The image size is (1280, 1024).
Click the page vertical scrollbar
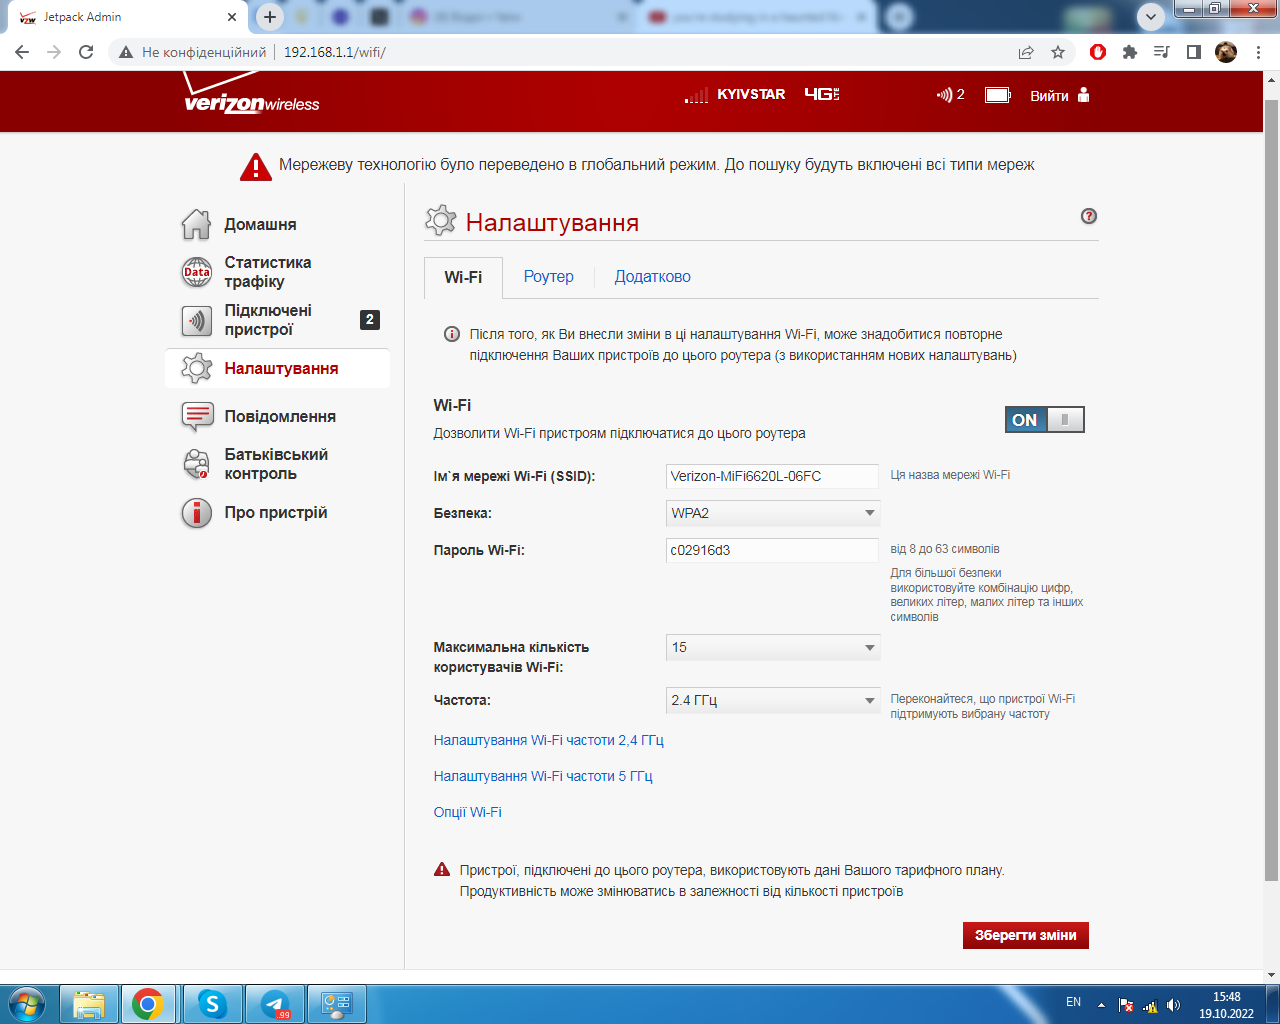pyautogui.click(x=1272, y=490)
